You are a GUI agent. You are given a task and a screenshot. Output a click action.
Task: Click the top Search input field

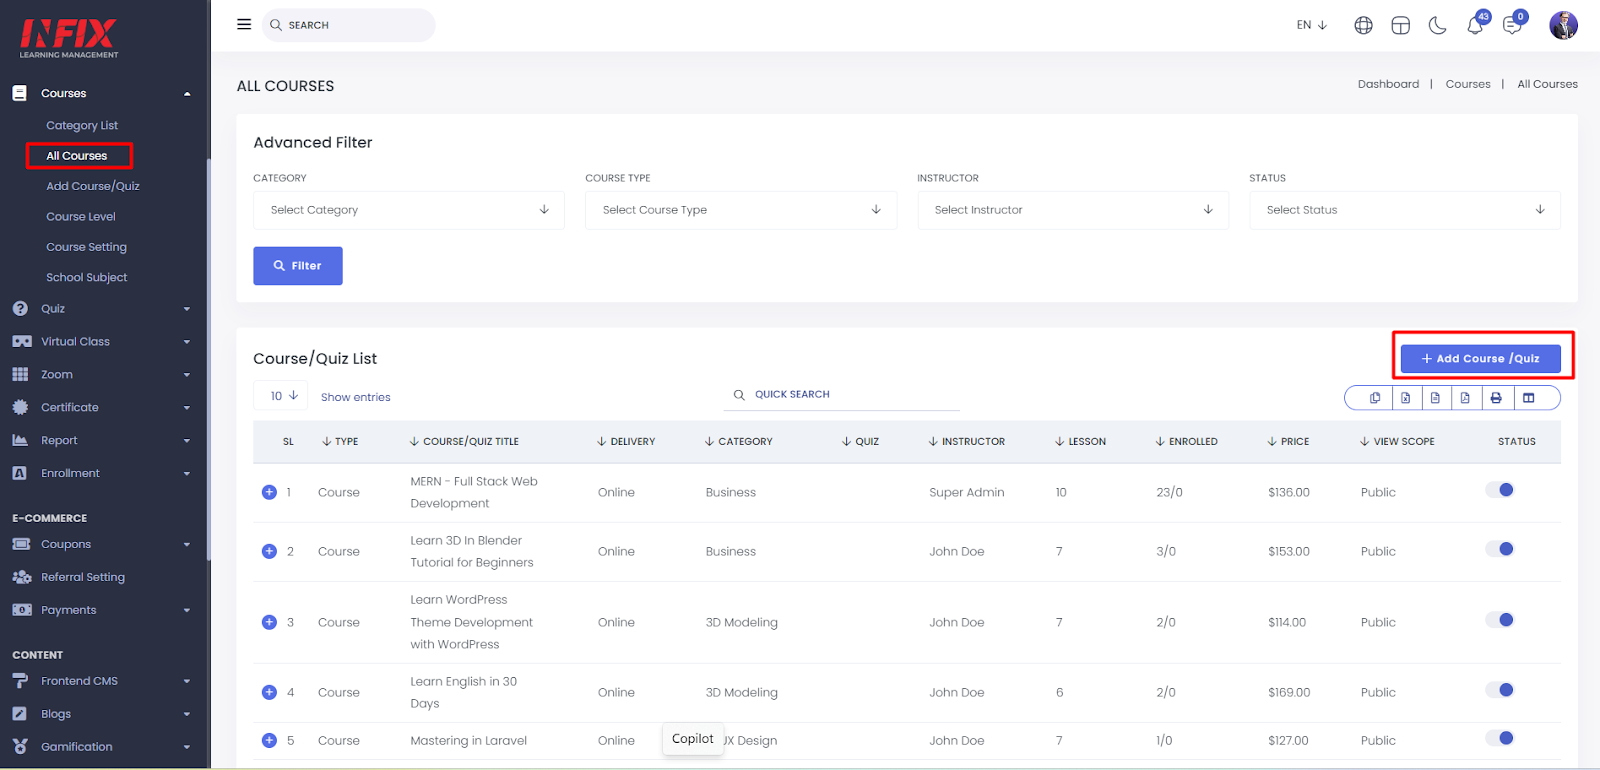coord(349,25)
